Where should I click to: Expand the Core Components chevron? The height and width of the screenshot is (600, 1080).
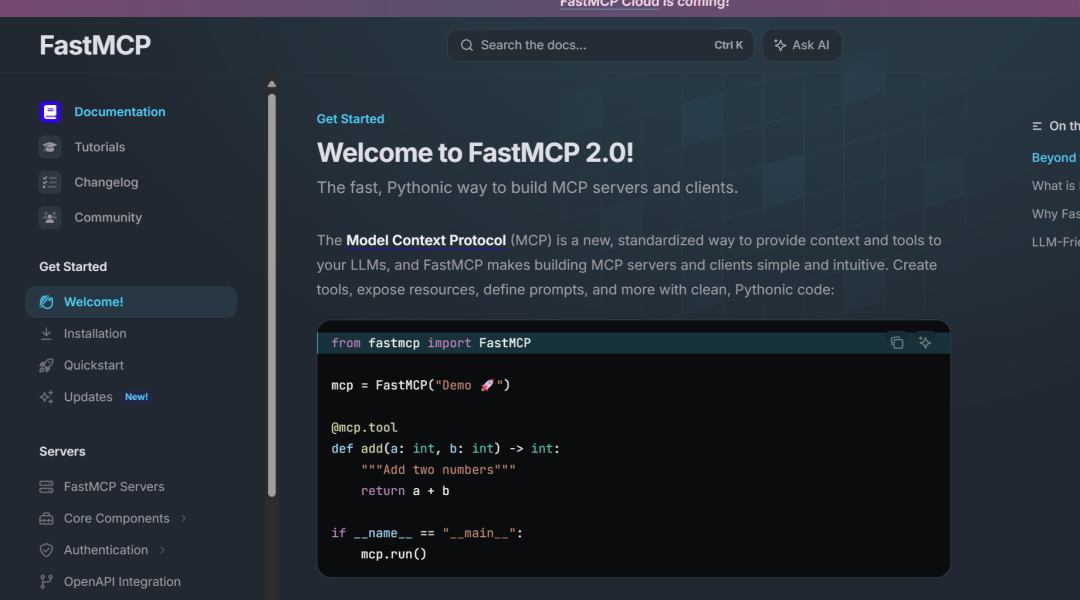[x=183, y=518]
